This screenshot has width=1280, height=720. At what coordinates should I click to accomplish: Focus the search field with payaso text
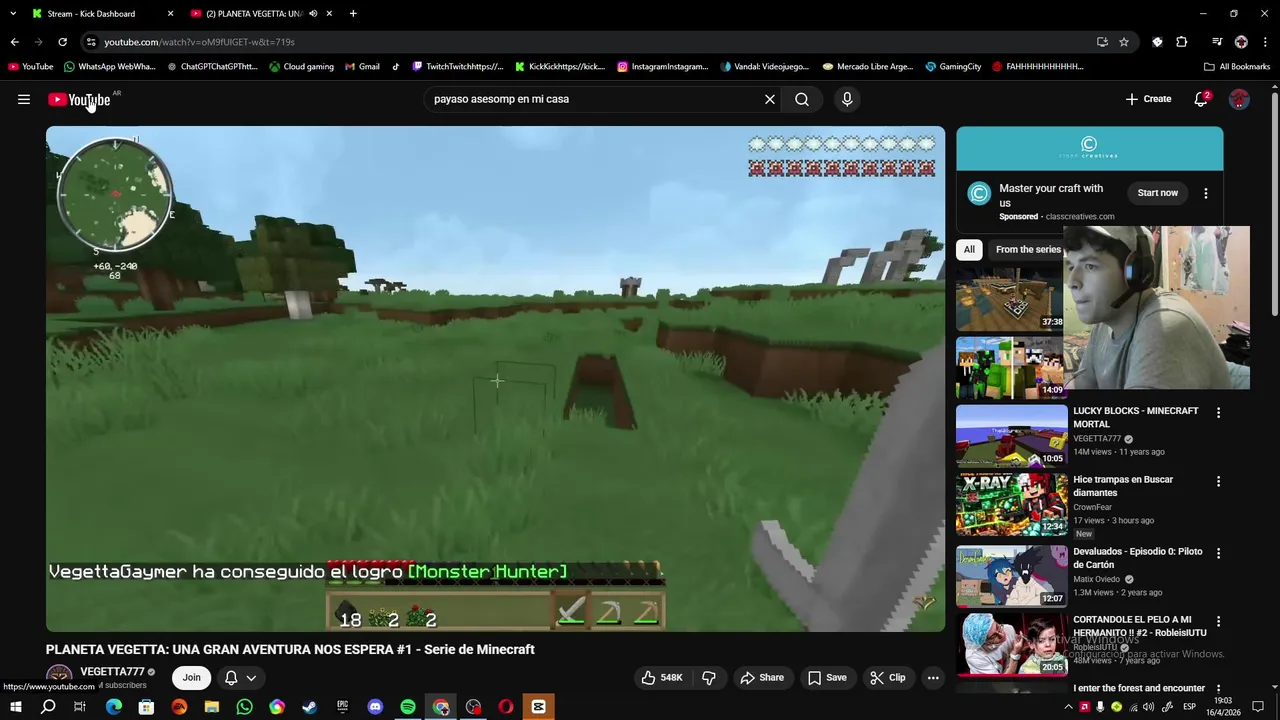pos(594,99)
